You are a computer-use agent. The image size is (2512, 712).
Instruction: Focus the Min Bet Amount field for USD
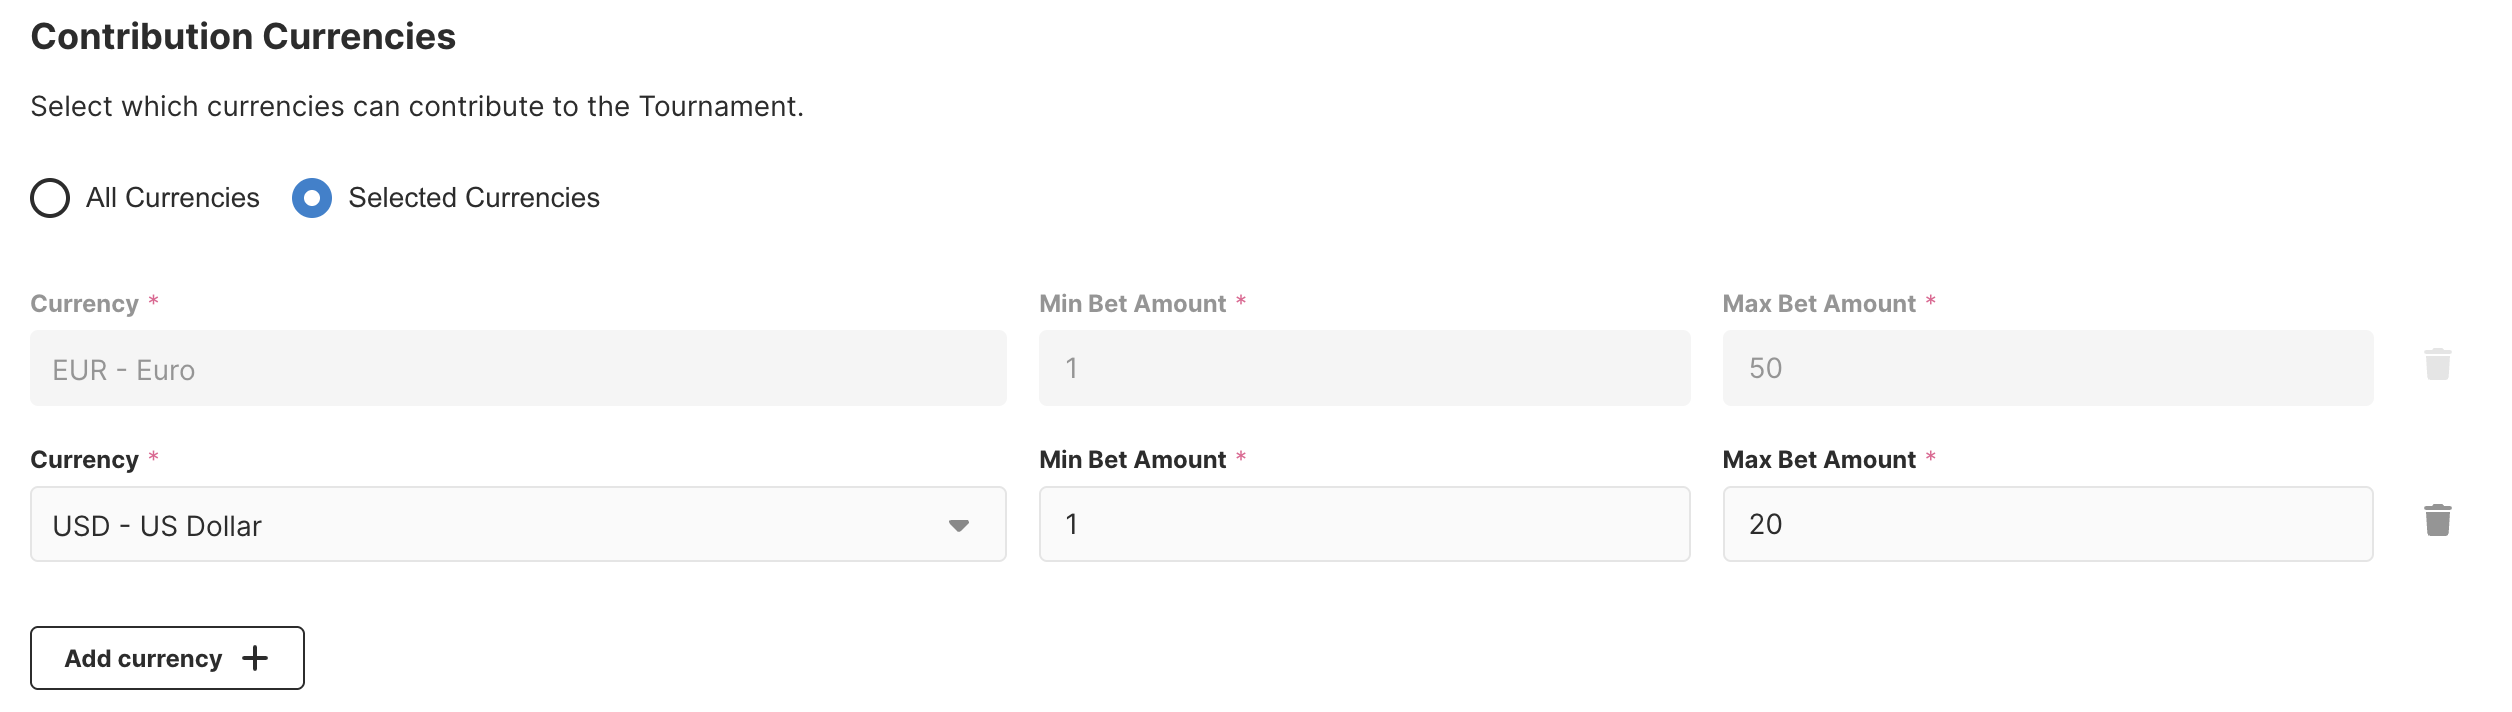1364,525
